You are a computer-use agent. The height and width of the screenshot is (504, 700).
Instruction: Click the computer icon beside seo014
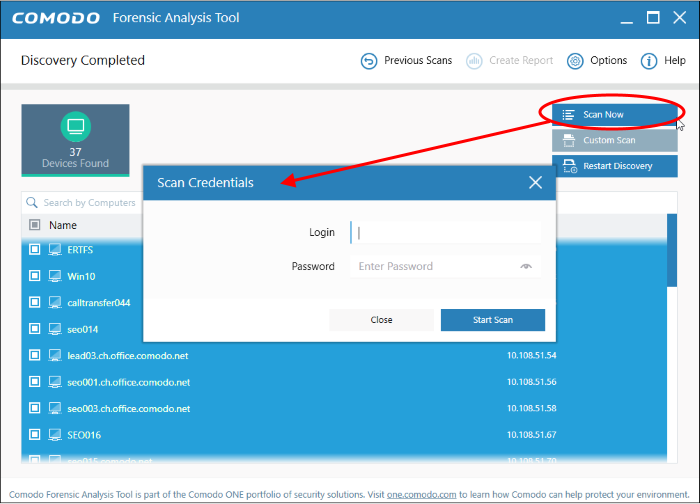55,329
